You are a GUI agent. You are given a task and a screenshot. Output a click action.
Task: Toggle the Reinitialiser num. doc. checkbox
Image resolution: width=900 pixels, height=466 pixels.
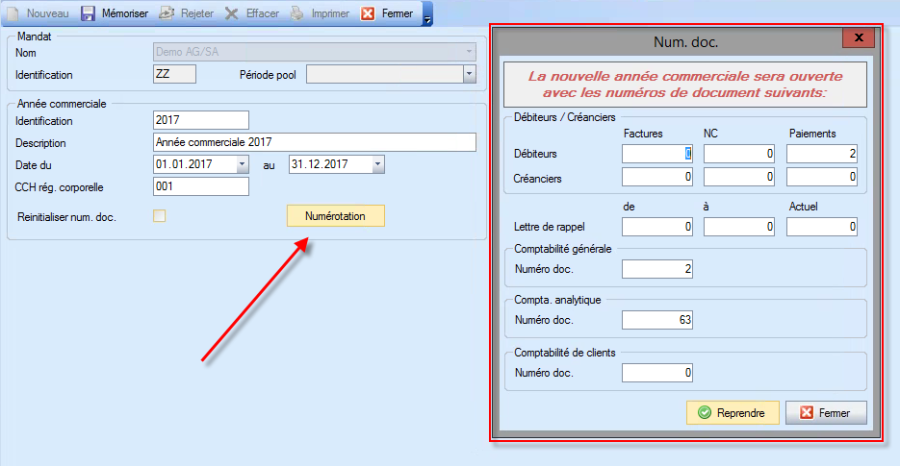pos(160,216)
